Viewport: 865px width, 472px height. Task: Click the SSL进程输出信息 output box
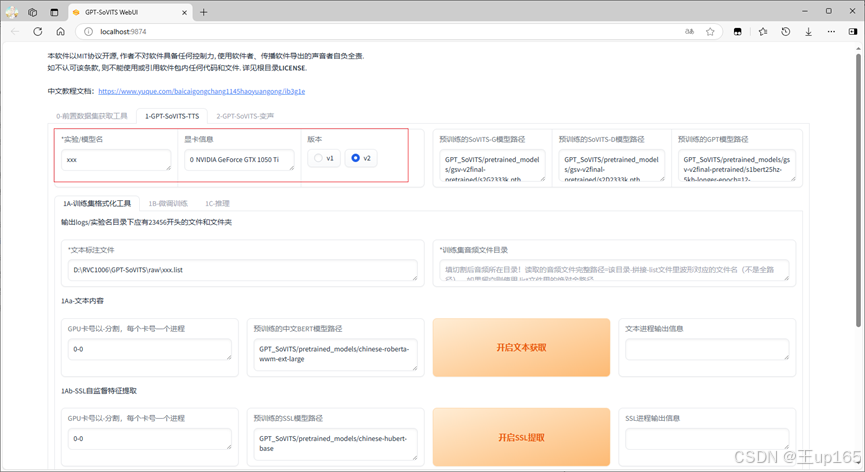pyautogui.click(x=707, y=439)
